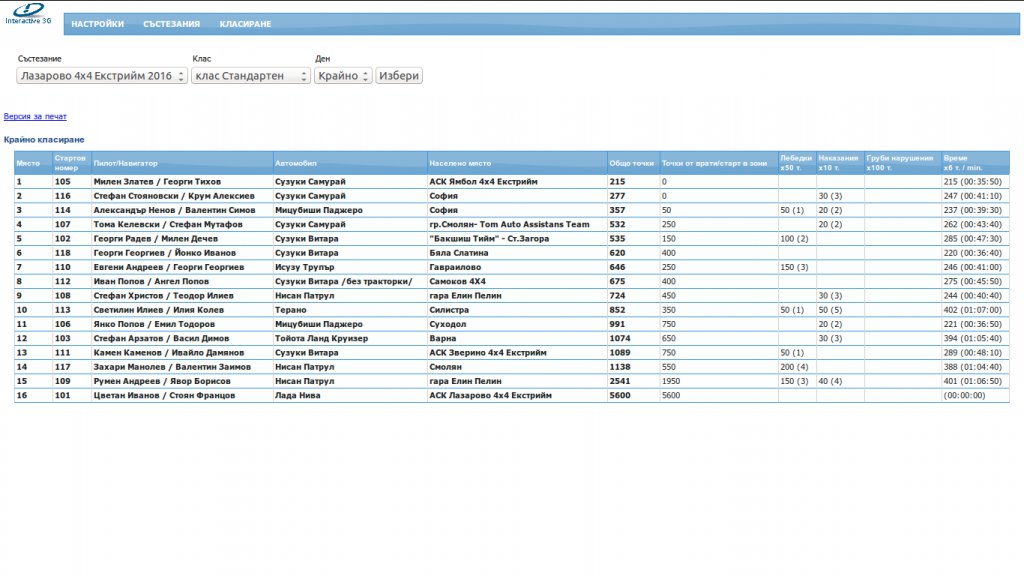Click the Населено място column header
Screen dimensions: 1024x576
[517, 163]
